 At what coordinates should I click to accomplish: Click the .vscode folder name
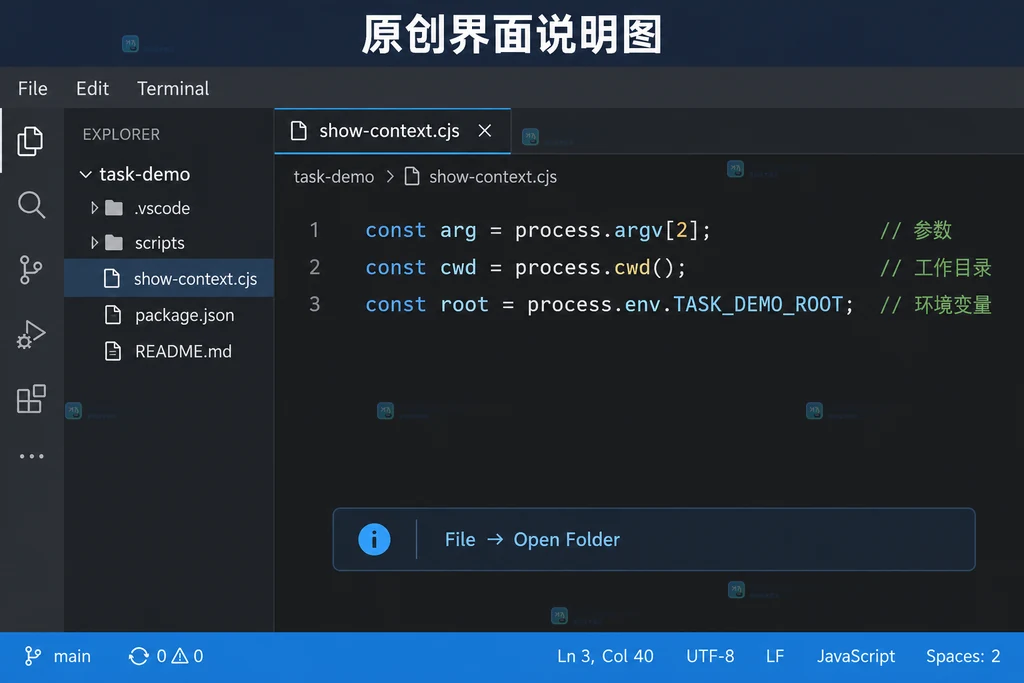click(x=162, y=208)
